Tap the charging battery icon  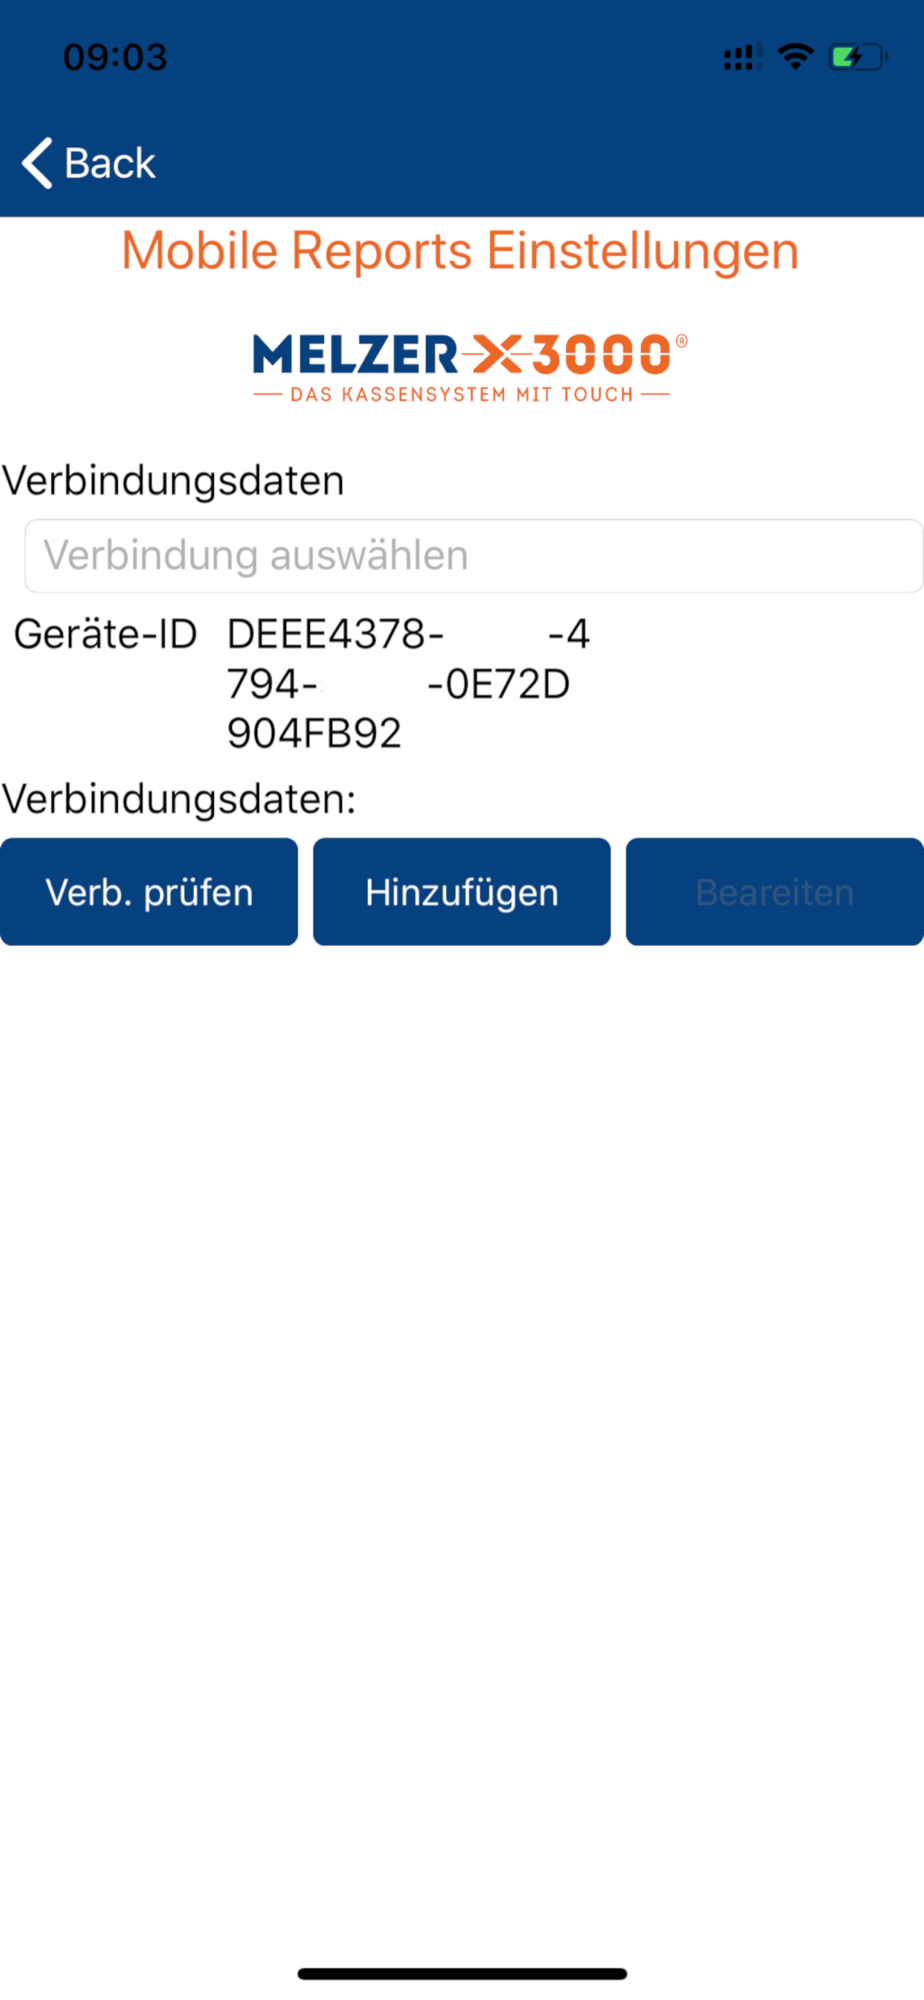pos(858,57)
